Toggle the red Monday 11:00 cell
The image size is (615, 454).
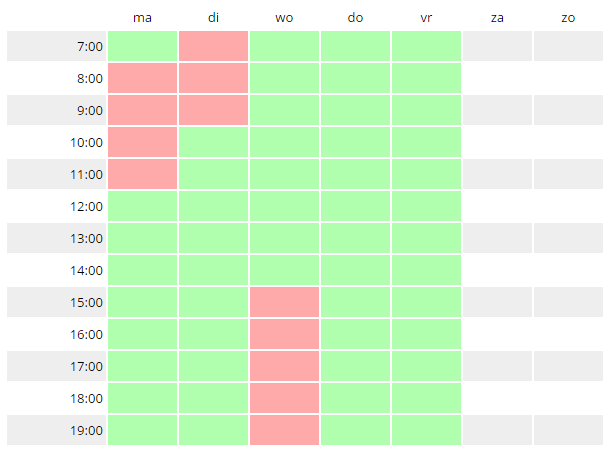(x=142, y=174)
